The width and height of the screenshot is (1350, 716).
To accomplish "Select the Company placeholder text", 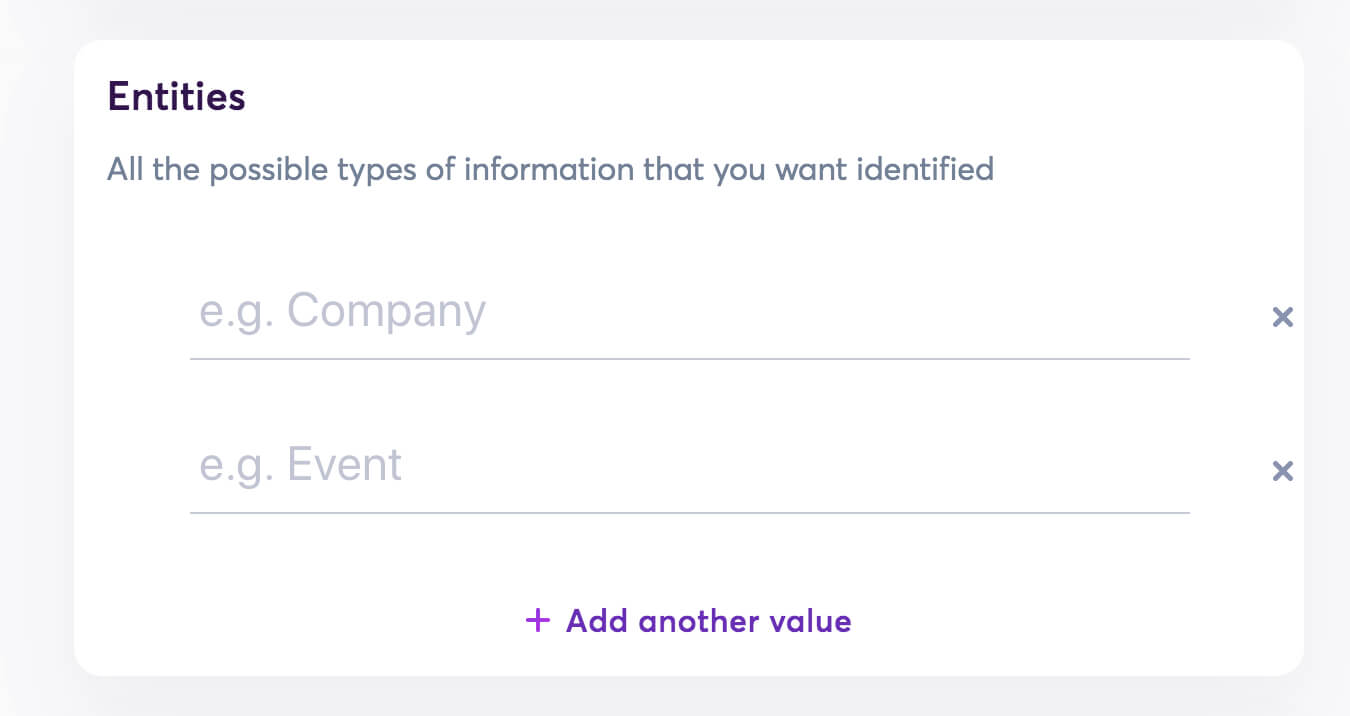I will click(343, 310).
